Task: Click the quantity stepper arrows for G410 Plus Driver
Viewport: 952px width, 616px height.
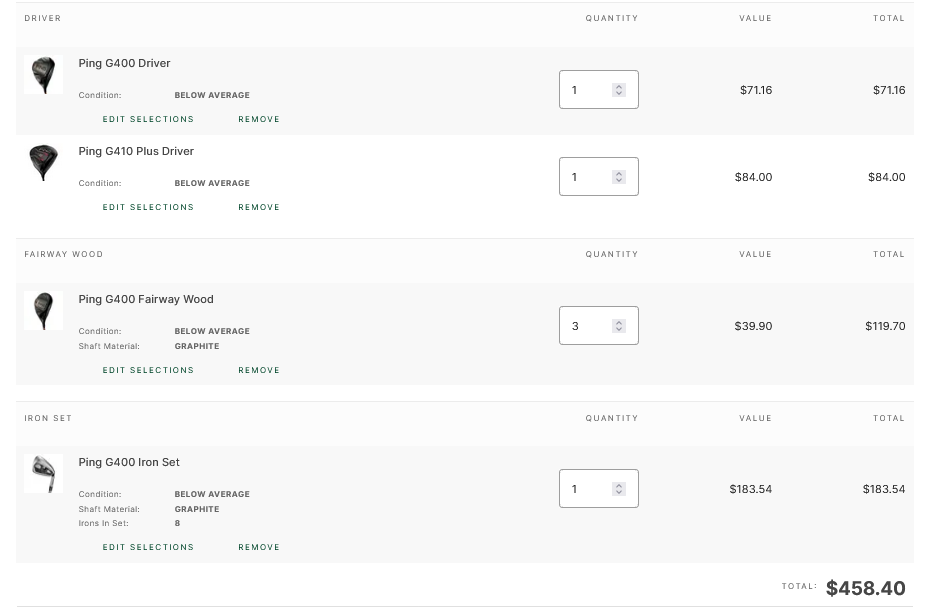Action: point(619,177)
